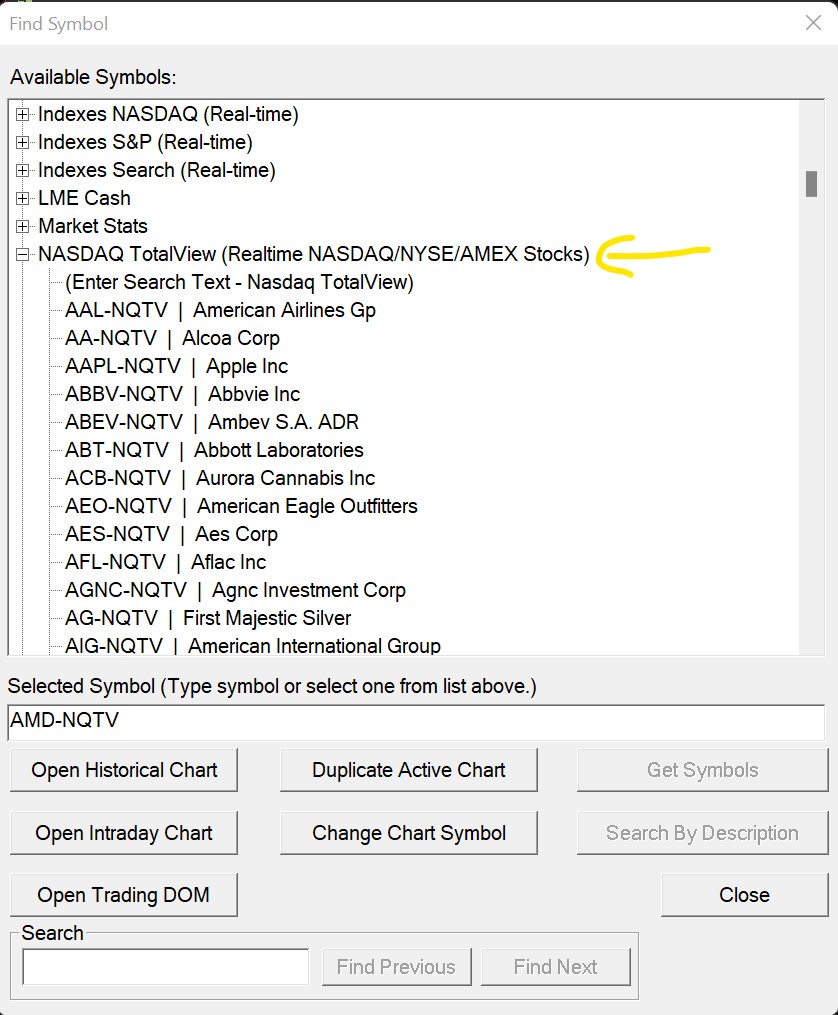This screenshot has height=1015, width=838.
Task: Click the Open Historical Chart button
Action: pos(124,770)
